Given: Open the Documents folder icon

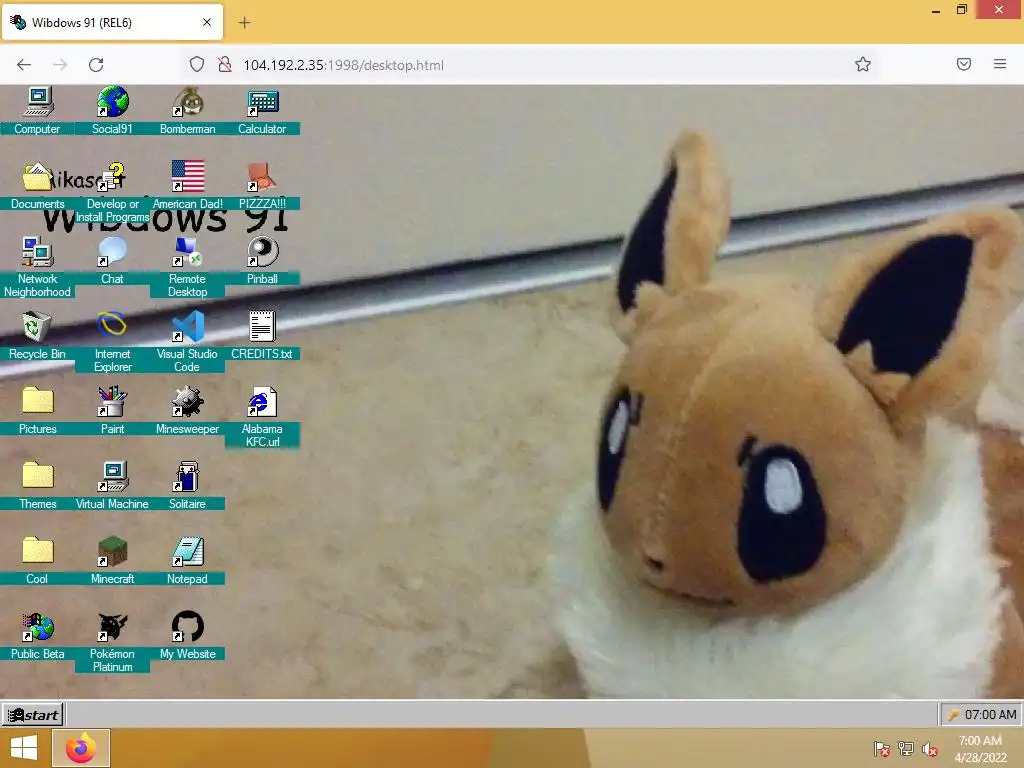Looking at the screenshot, I should pyautogui.click(x=37, y=185).
